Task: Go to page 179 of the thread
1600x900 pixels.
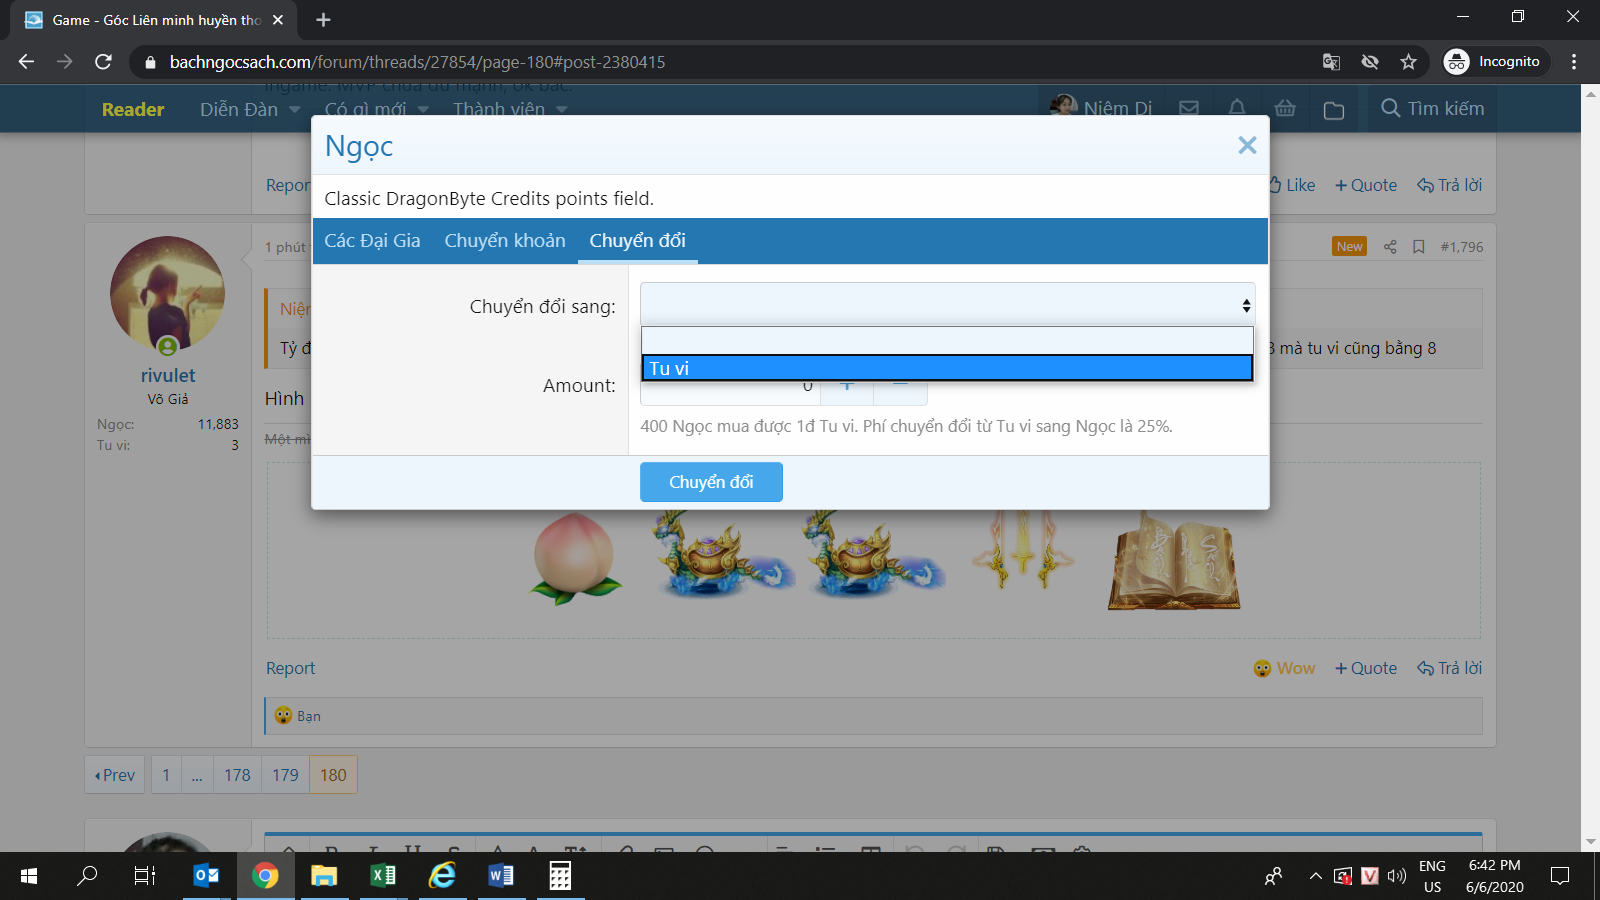Action: click(285, 775)
